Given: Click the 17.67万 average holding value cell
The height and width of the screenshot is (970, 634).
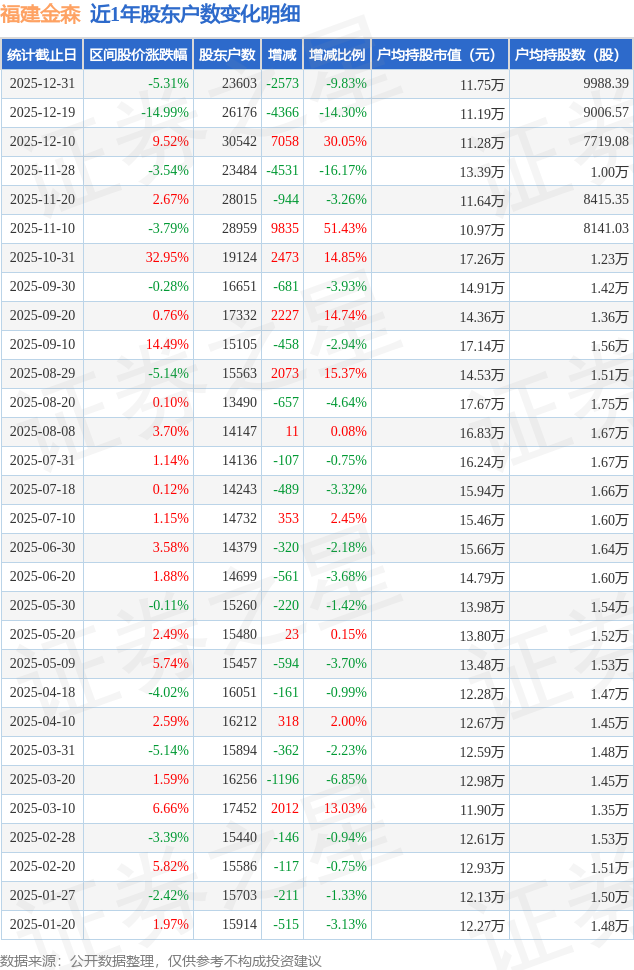Looking at the screenshot, I should pos(481,403).
